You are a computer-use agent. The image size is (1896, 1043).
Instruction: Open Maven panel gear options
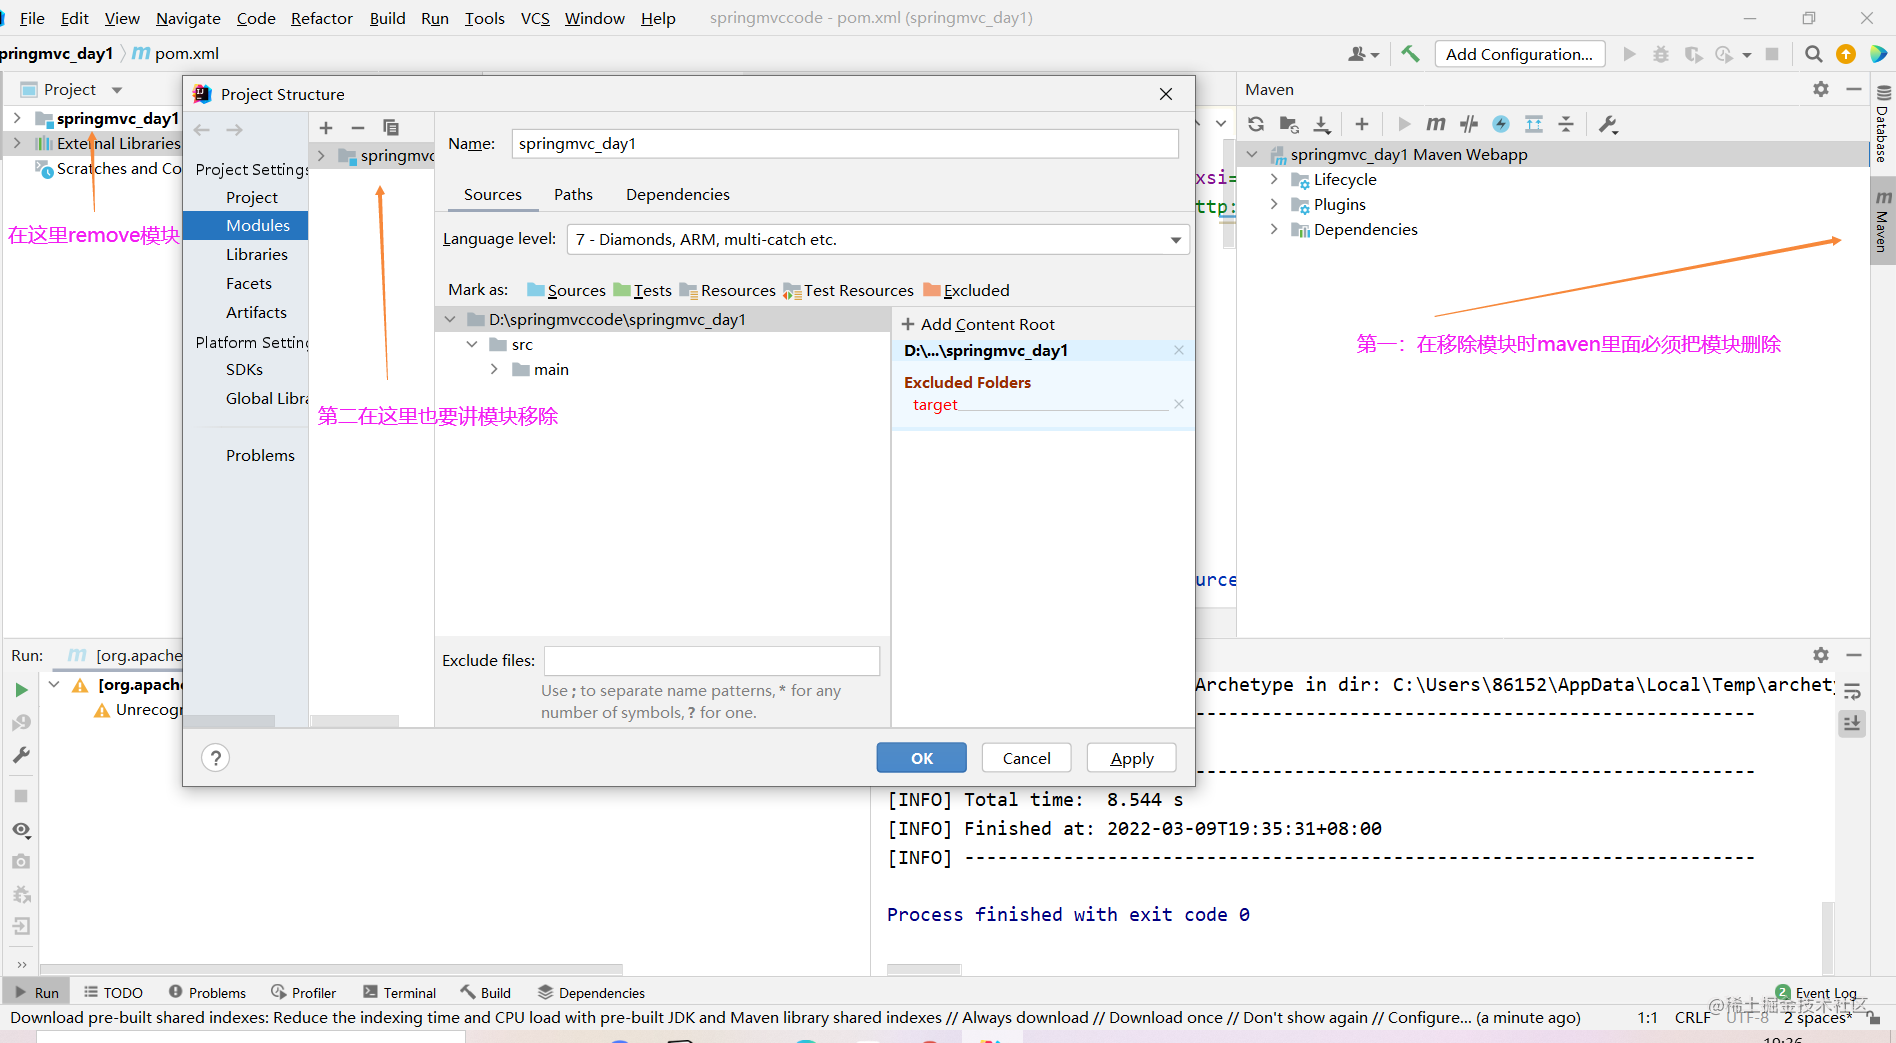(x=1821, y=89)
